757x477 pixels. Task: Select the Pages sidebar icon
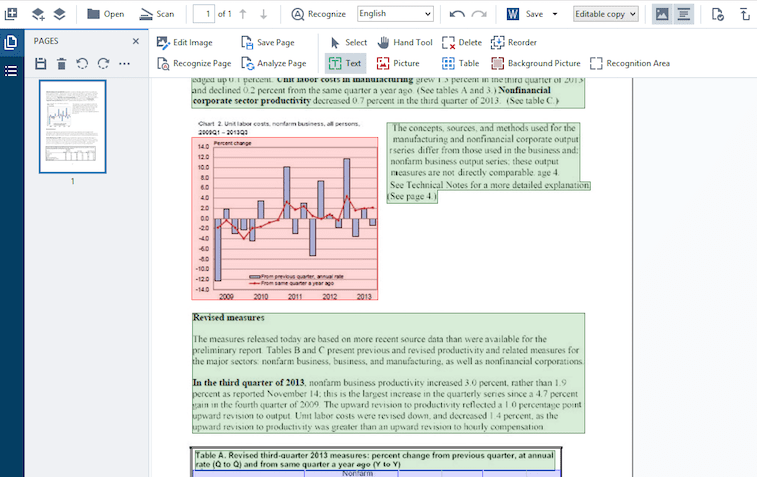point(11,42)
